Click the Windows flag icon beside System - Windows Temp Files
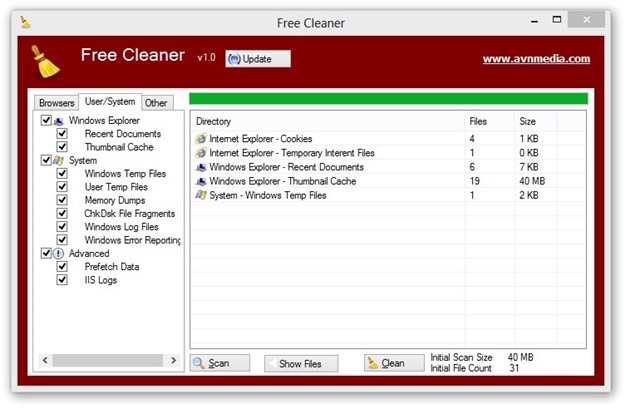This screenshot has width=625, height=408. [x=201, y=195]
